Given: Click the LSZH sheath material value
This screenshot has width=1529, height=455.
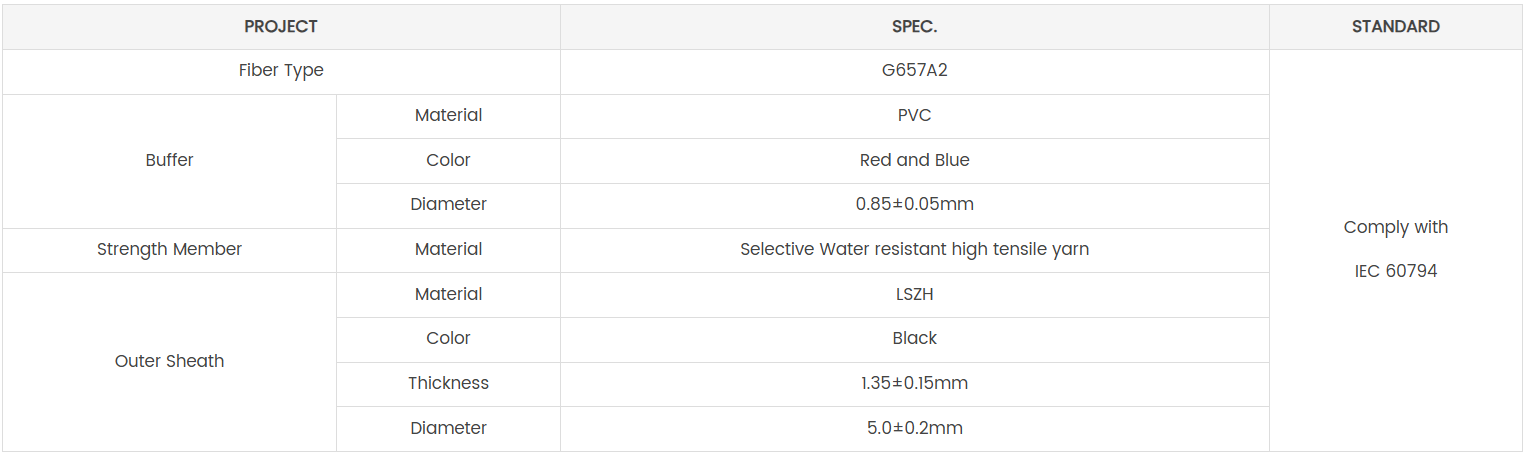Looking at the screenshot, I should coord(914,294).
